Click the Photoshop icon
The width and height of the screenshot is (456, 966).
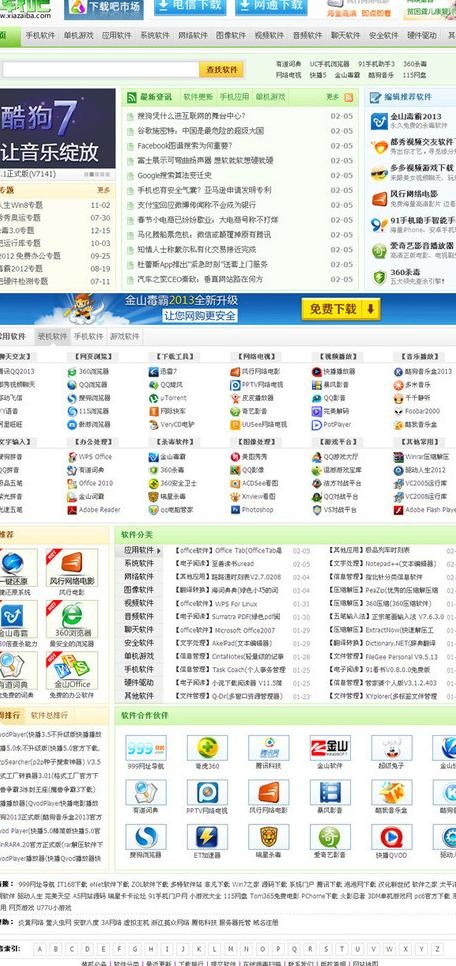235,509
